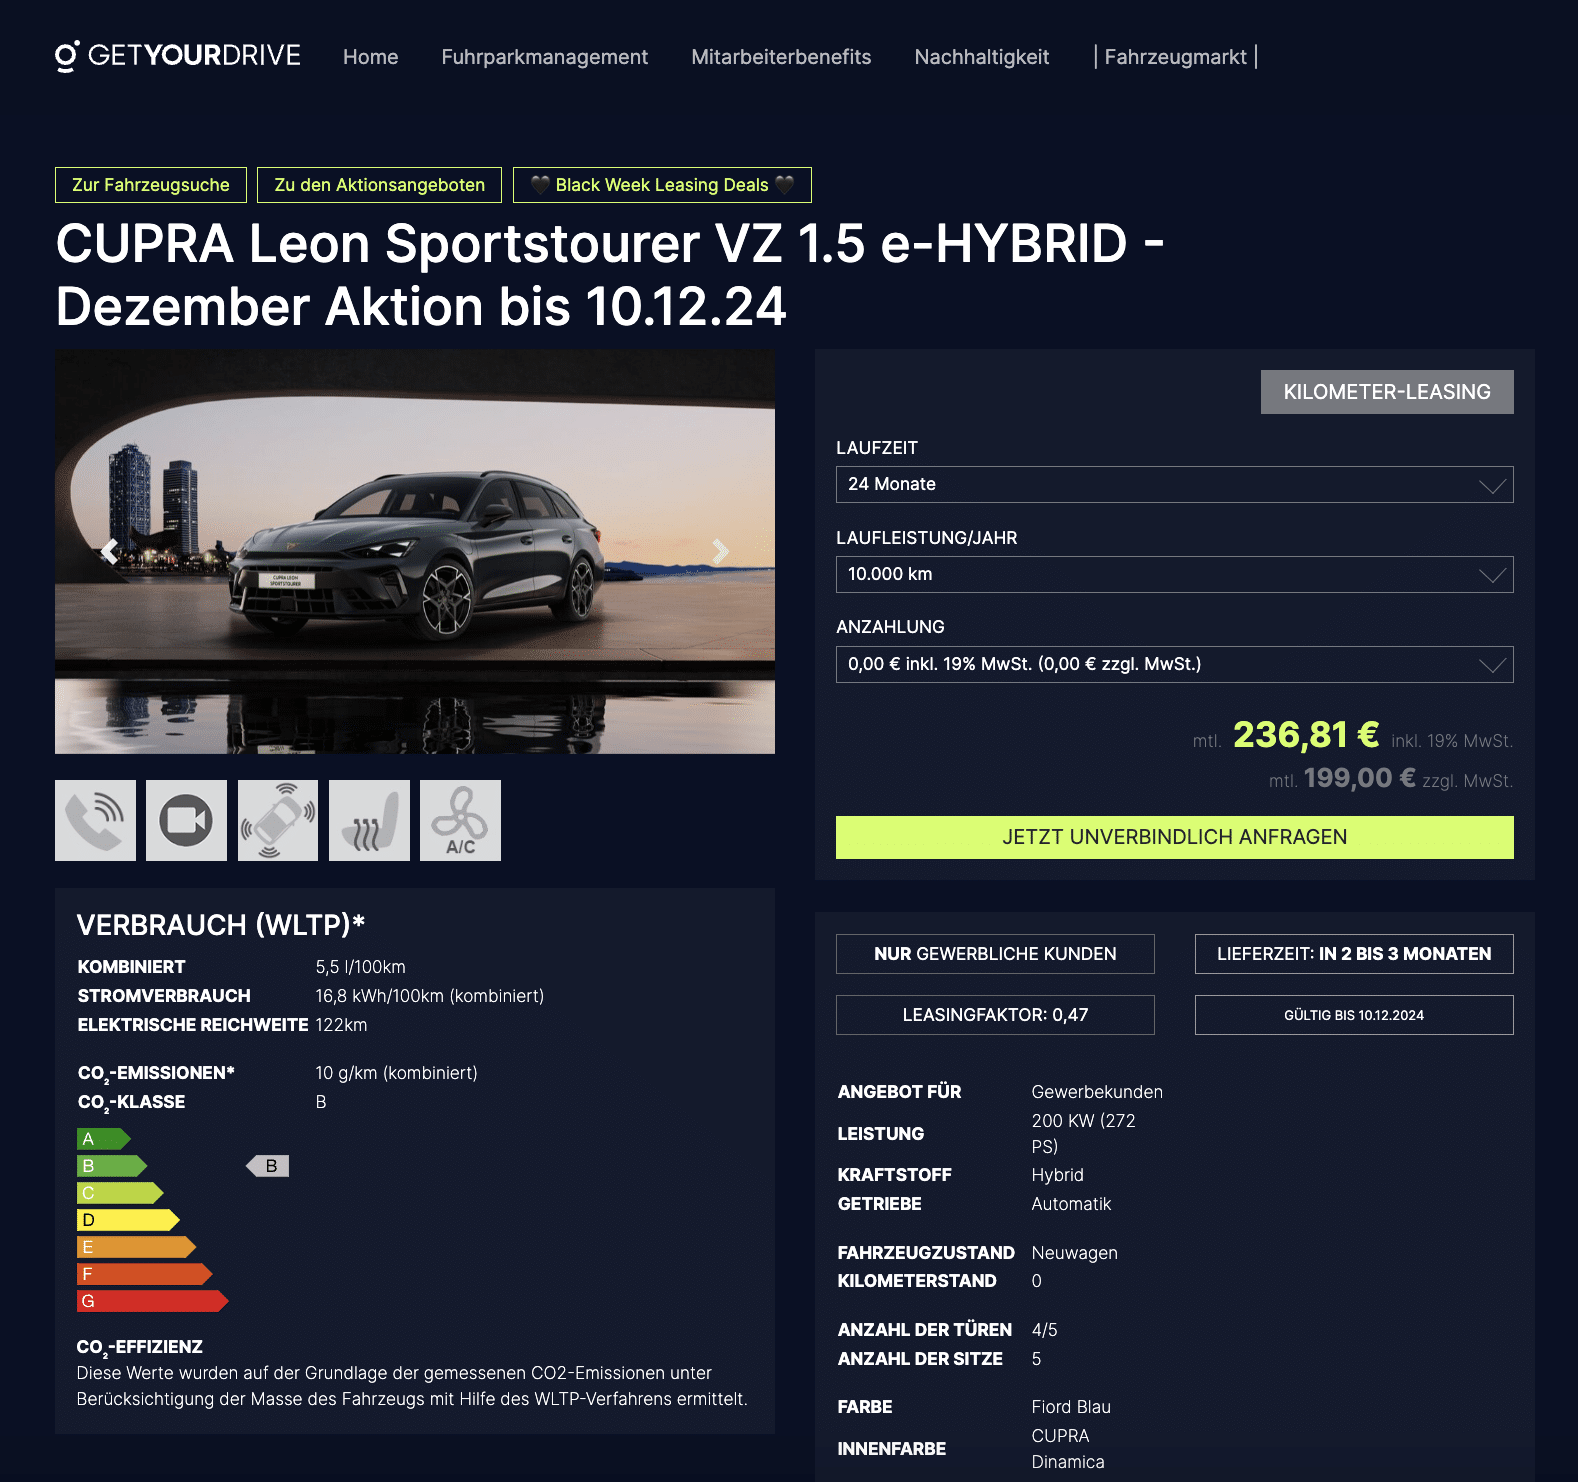This screenshot has height=1482, width=1578.
Task: Click Gültig bis 10.12.2024 box
Action: point(1354,1015)
